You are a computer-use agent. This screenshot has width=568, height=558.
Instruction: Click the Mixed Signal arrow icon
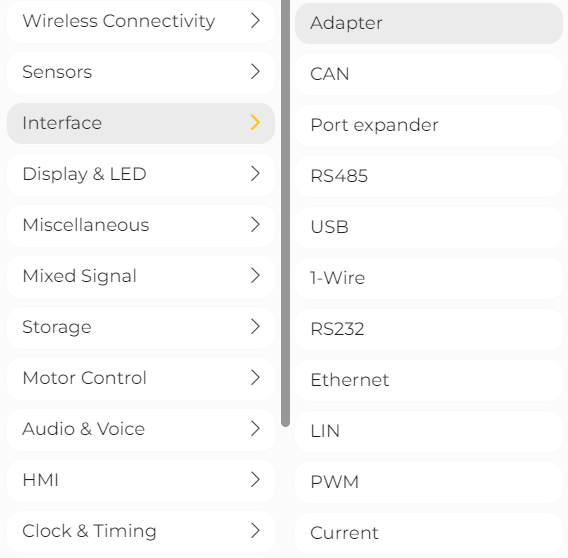point(255,276)
